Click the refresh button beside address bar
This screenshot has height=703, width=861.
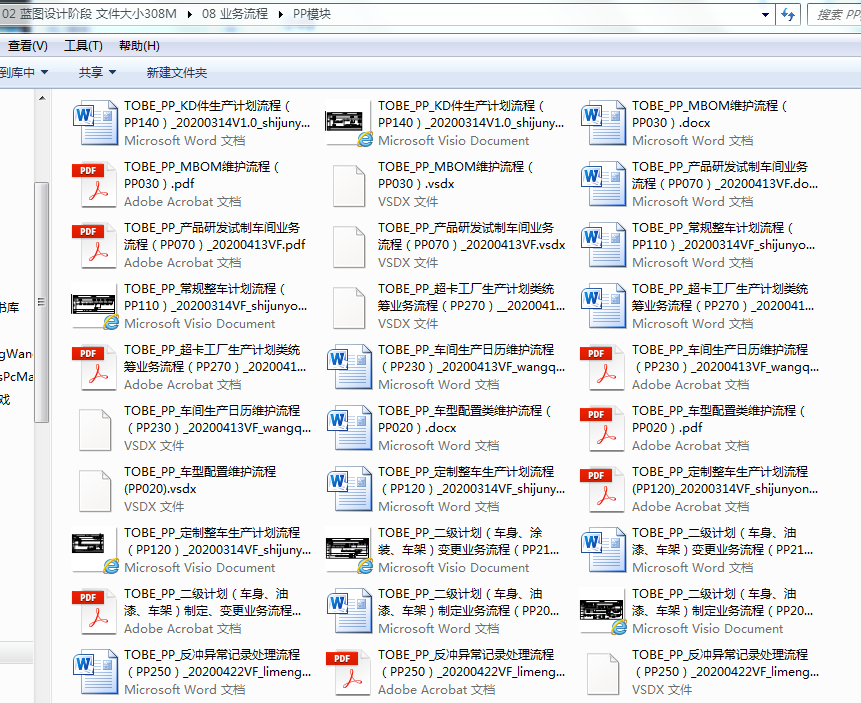(x=788, y=14)
